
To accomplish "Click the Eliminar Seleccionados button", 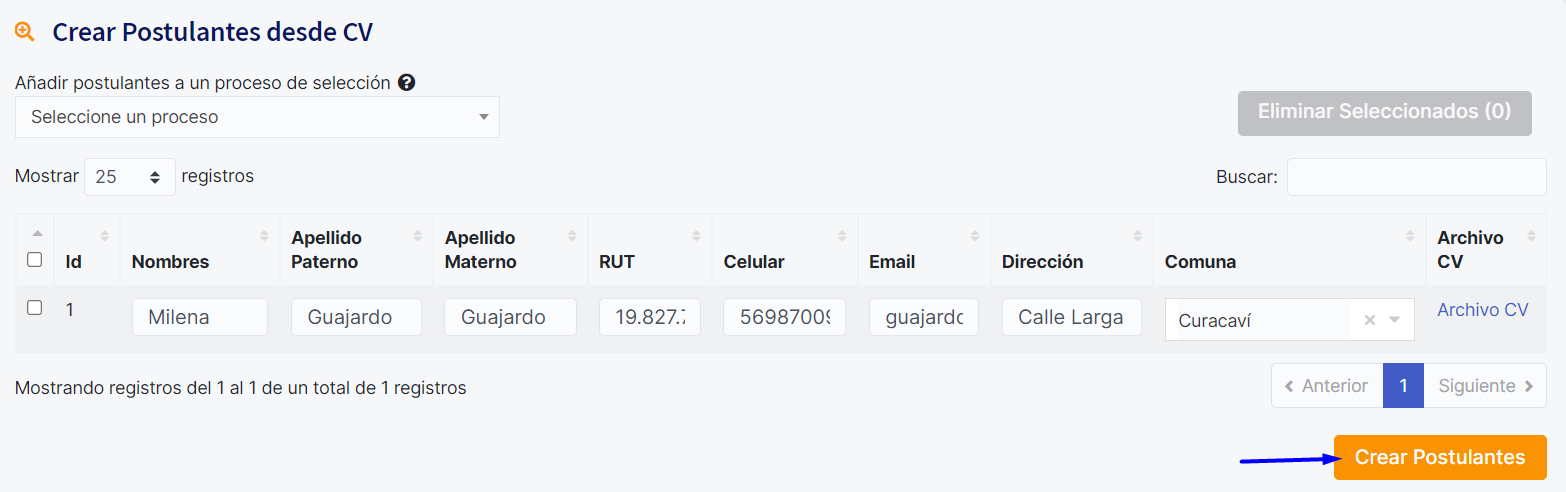I will [x=1384, y=112].
